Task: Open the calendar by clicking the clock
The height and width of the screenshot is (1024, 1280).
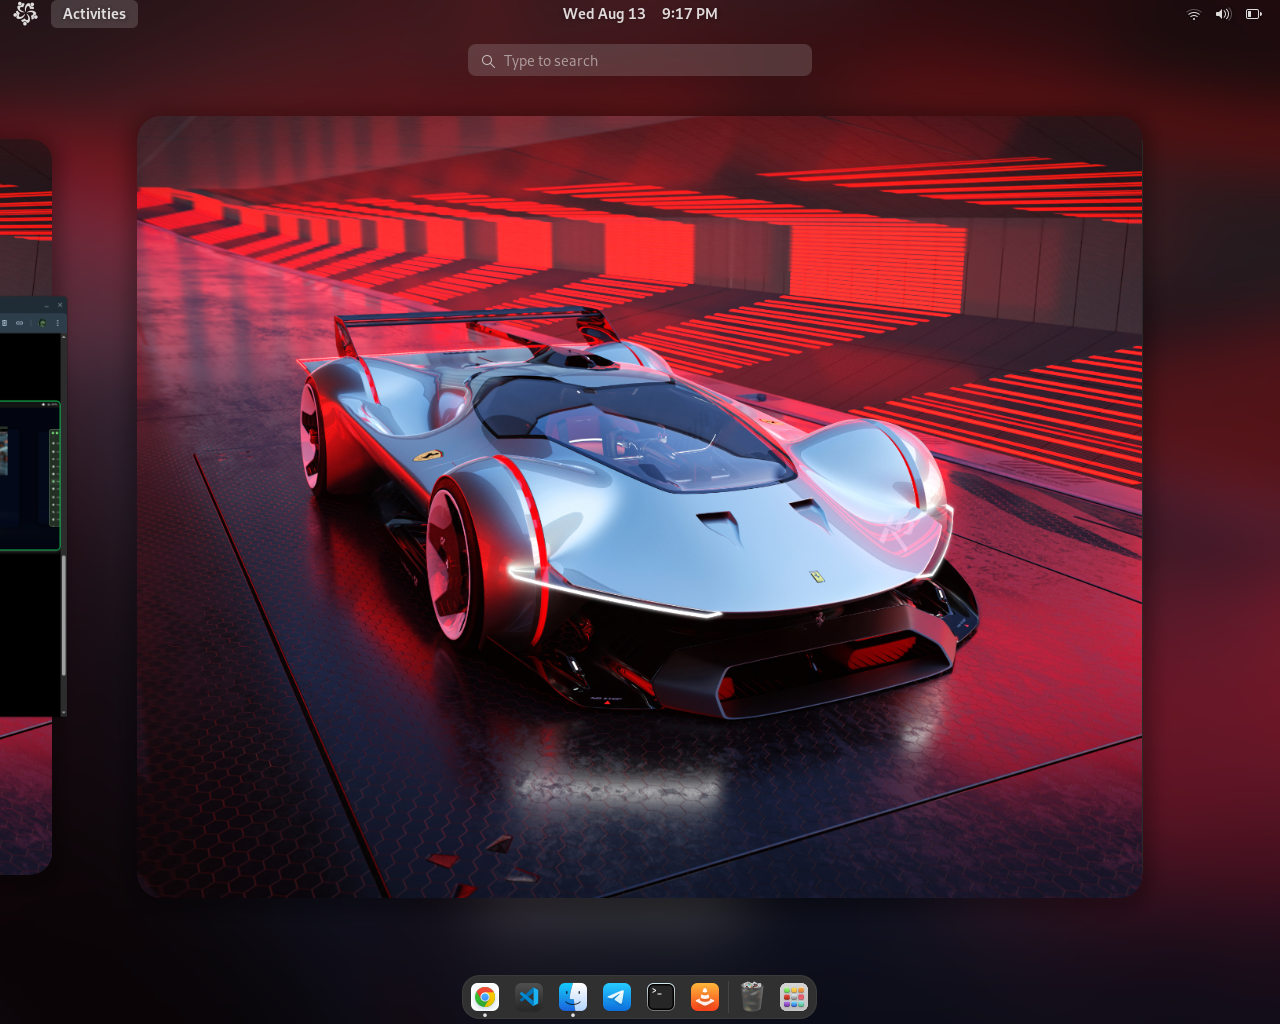Action: point(640,13)
